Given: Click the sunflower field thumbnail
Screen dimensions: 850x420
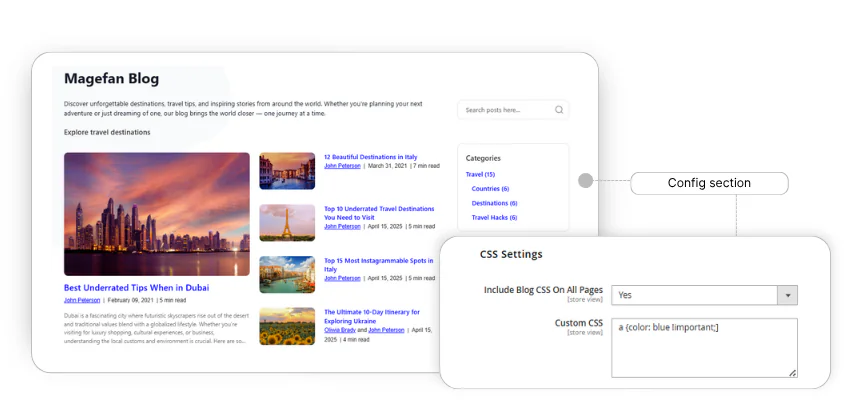Looking at the screenshot, I should click(287, 326).
